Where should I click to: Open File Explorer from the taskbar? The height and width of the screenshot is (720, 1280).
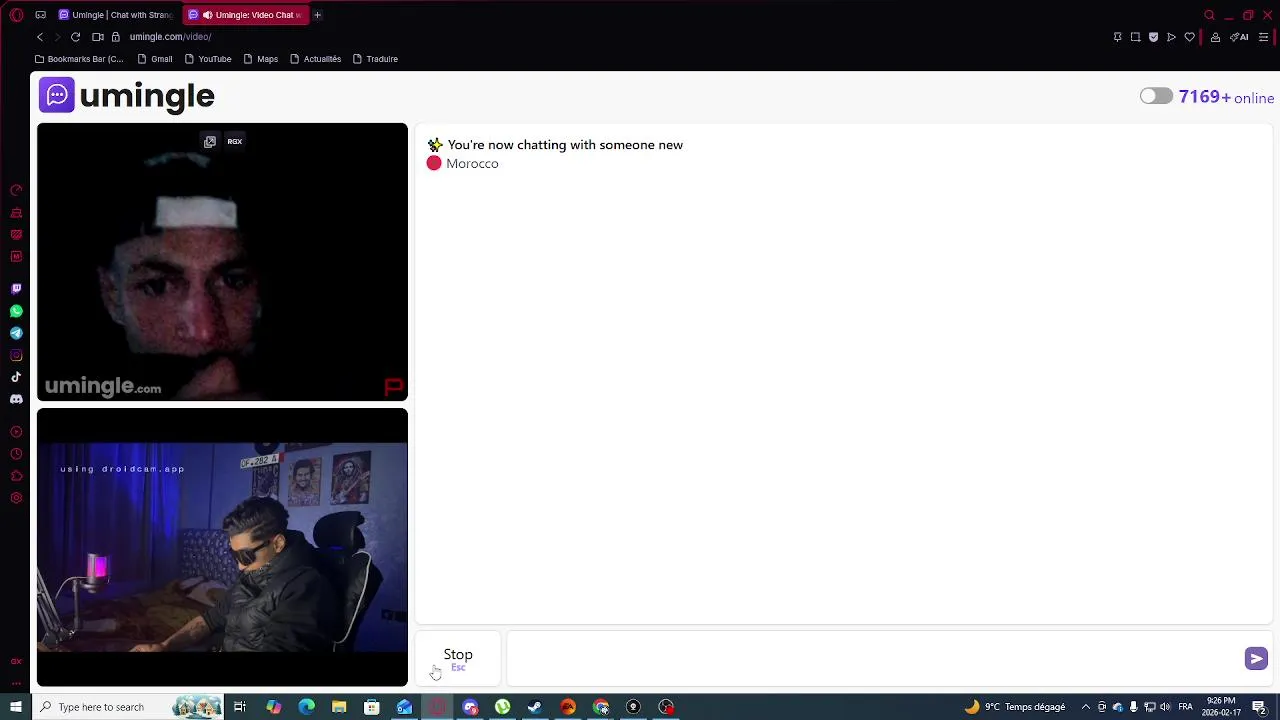tap(339, 707)
